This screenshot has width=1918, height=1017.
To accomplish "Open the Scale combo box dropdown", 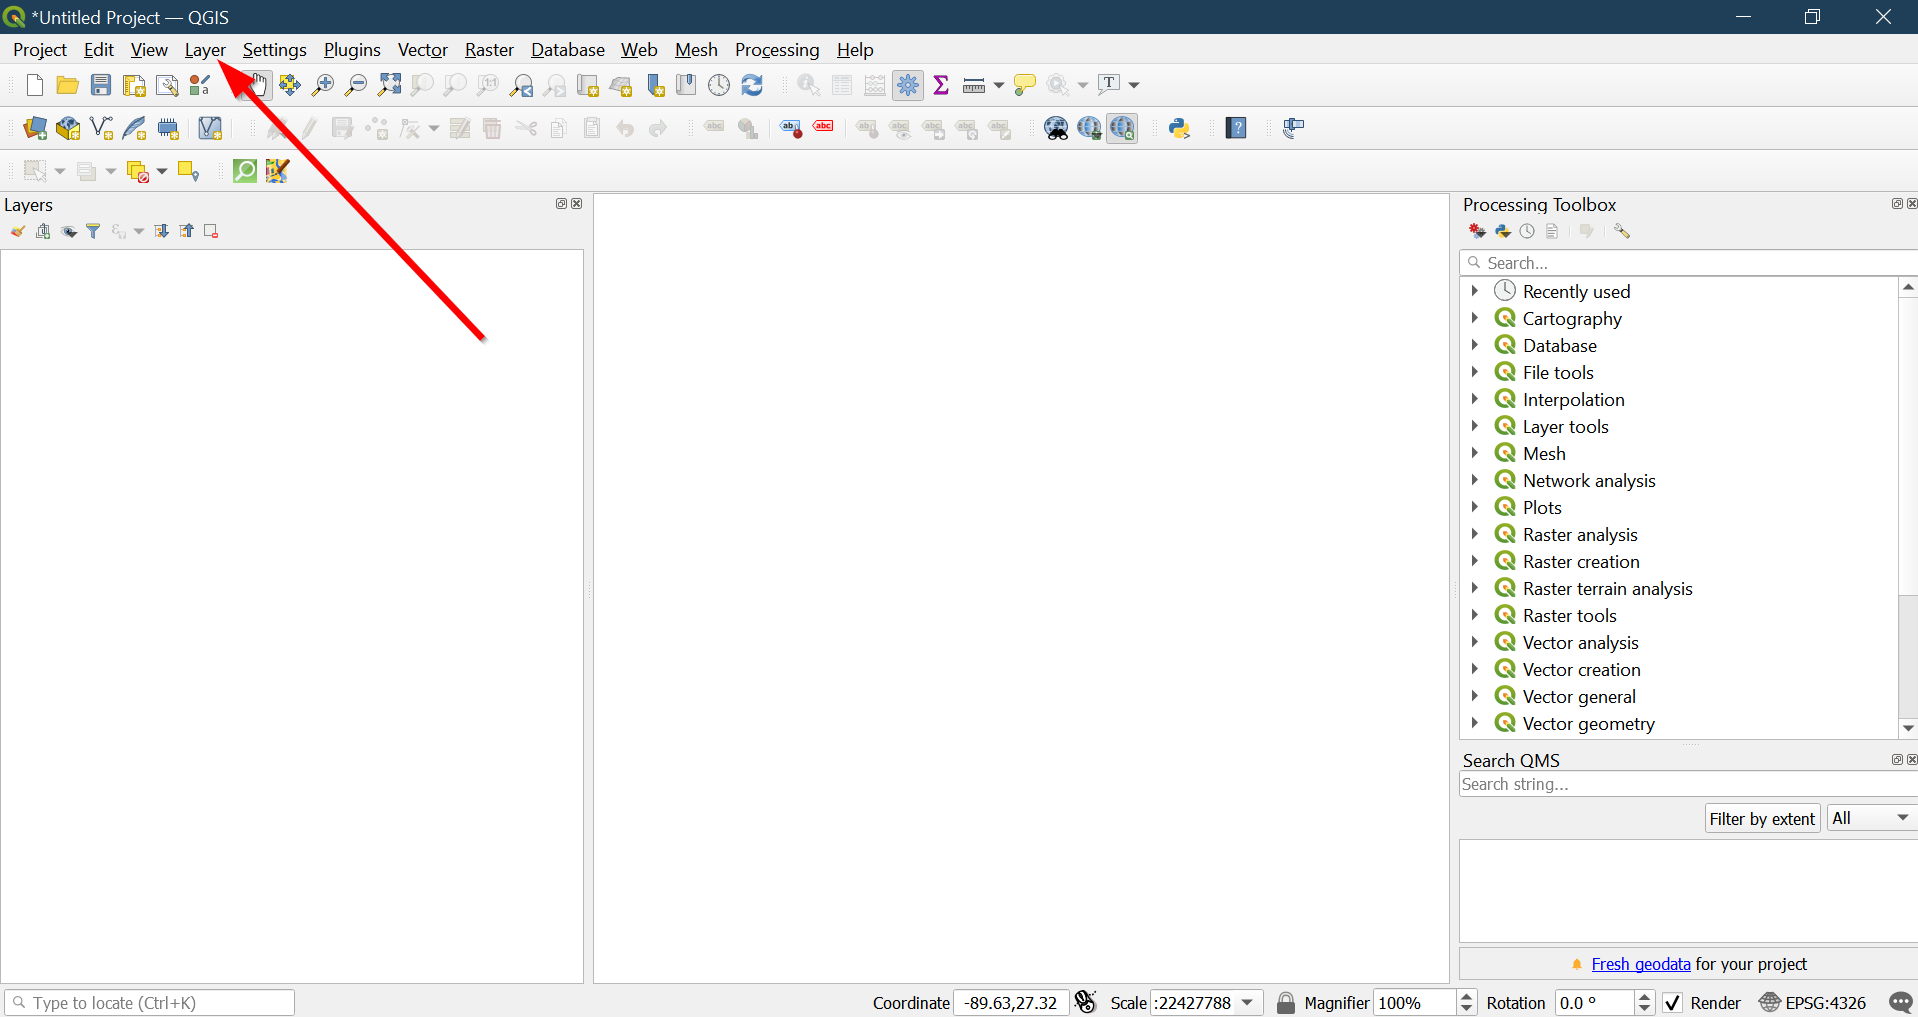I will (x=1248, y=1003).
